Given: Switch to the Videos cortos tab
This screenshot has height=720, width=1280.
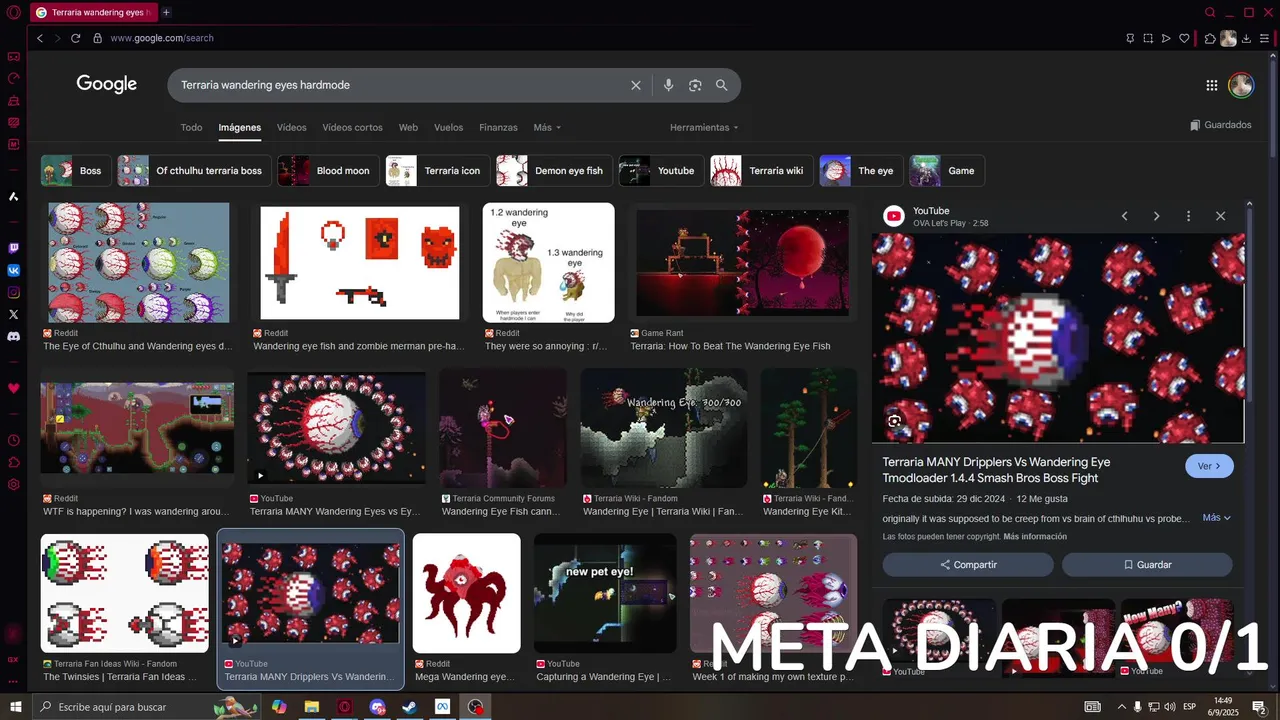Looking at the screenshot, I should click(352, 128).
